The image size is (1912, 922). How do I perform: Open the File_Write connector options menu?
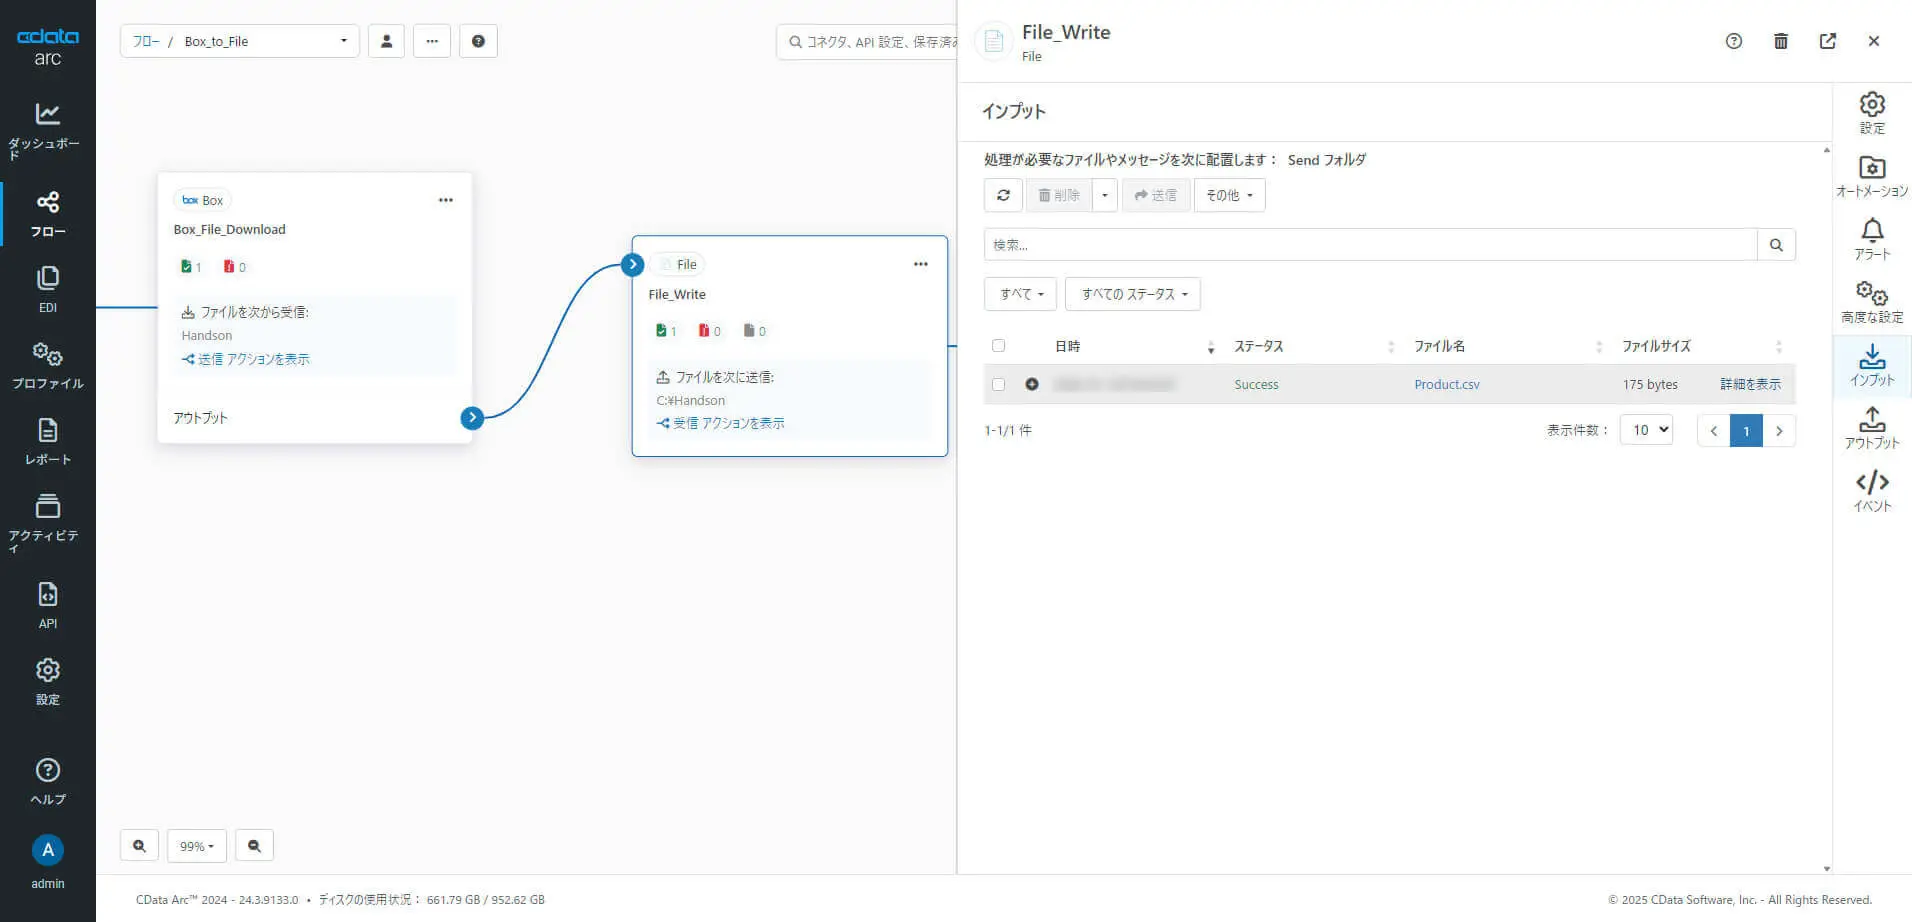coord(921,264)
